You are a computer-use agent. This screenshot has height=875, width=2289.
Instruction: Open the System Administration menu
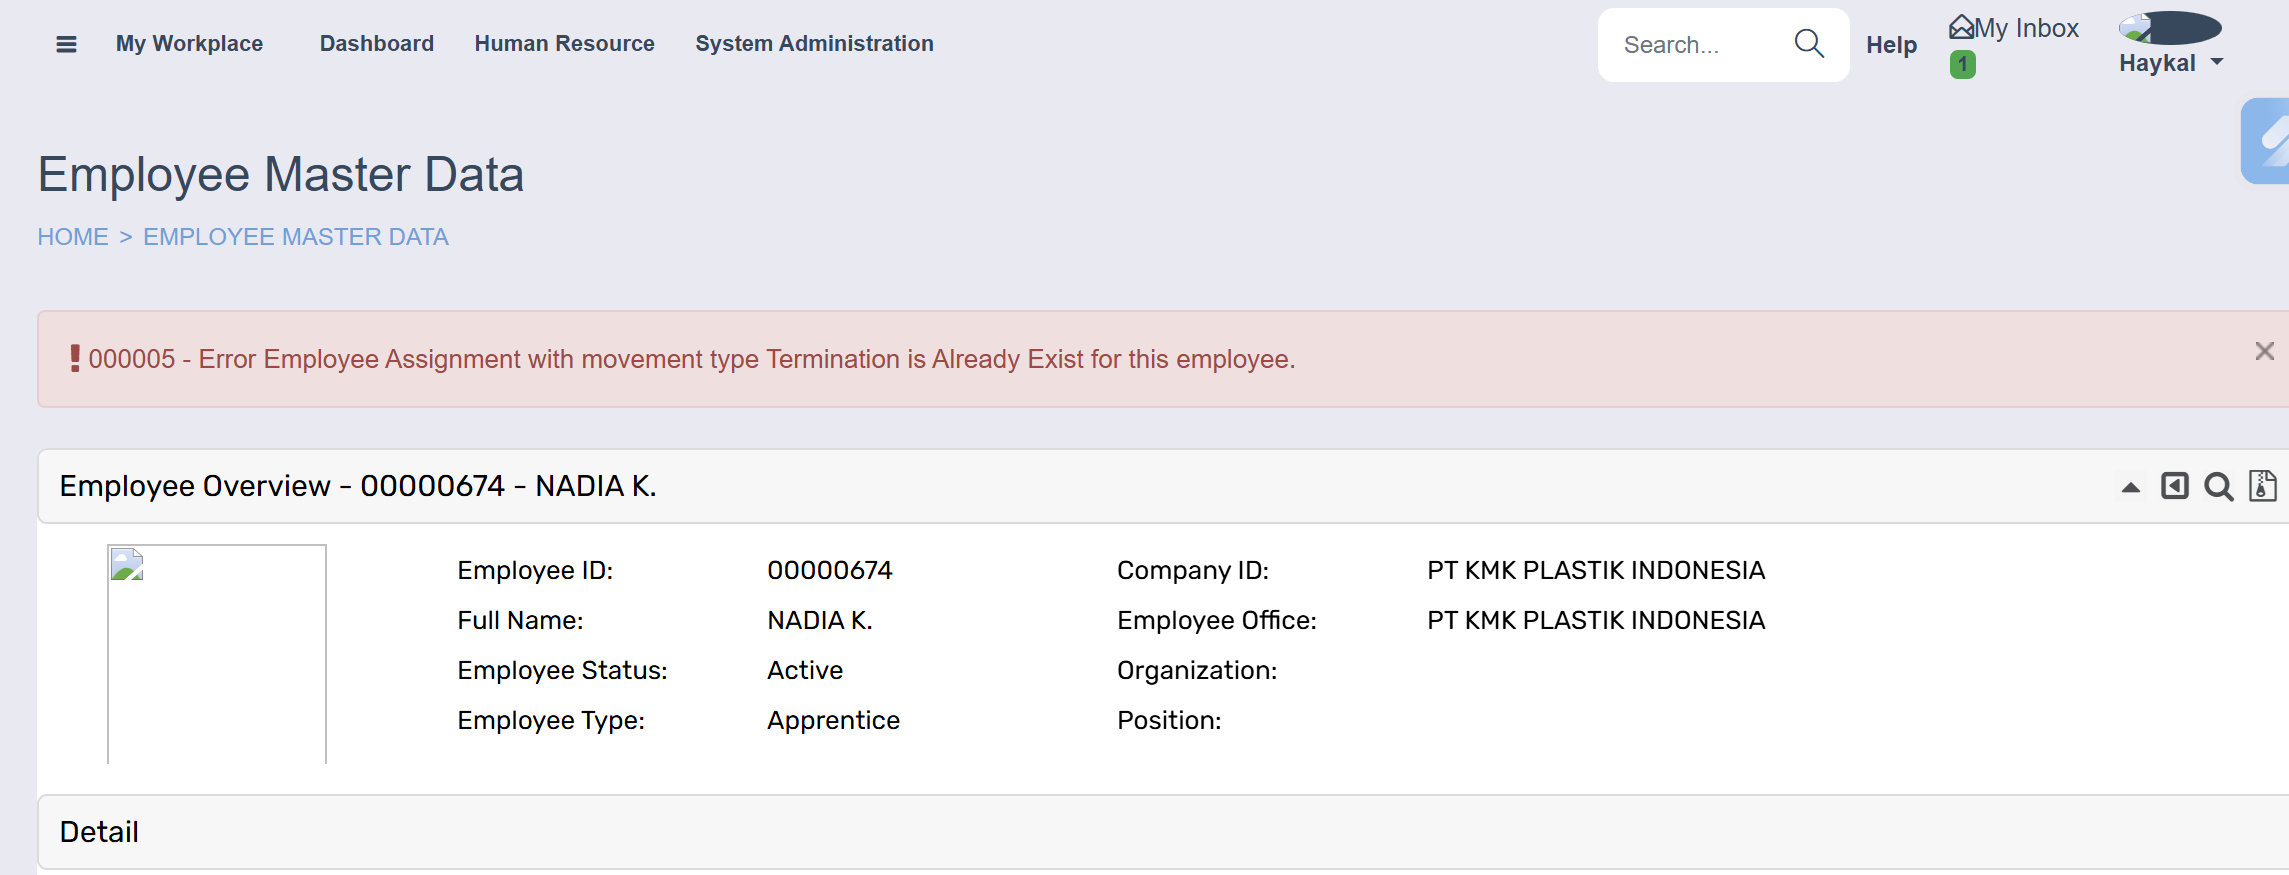814,44
